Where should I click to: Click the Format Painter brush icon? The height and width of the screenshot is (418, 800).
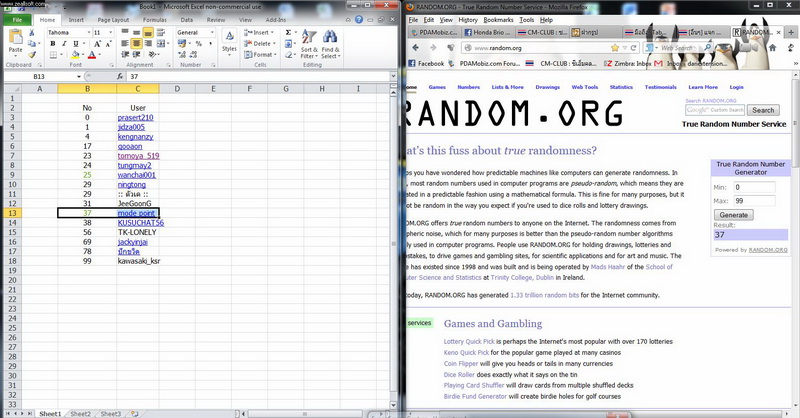[32, 55]
